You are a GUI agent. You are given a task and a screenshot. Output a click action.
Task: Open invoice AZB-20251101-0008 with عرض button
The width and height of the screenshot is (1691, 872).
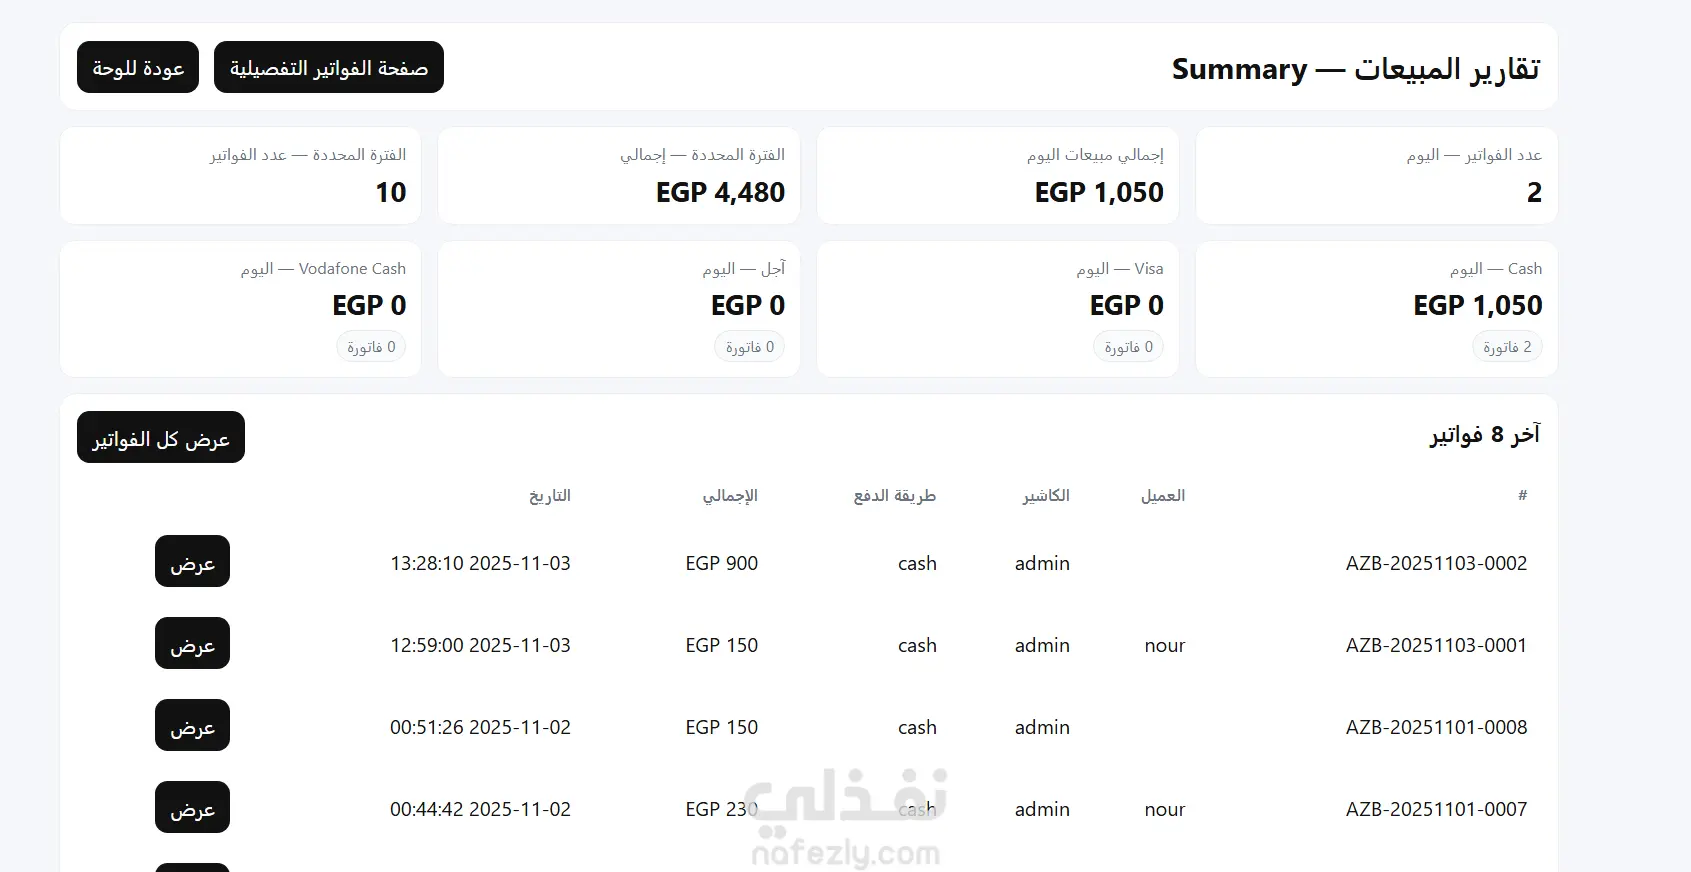[192, 726]
